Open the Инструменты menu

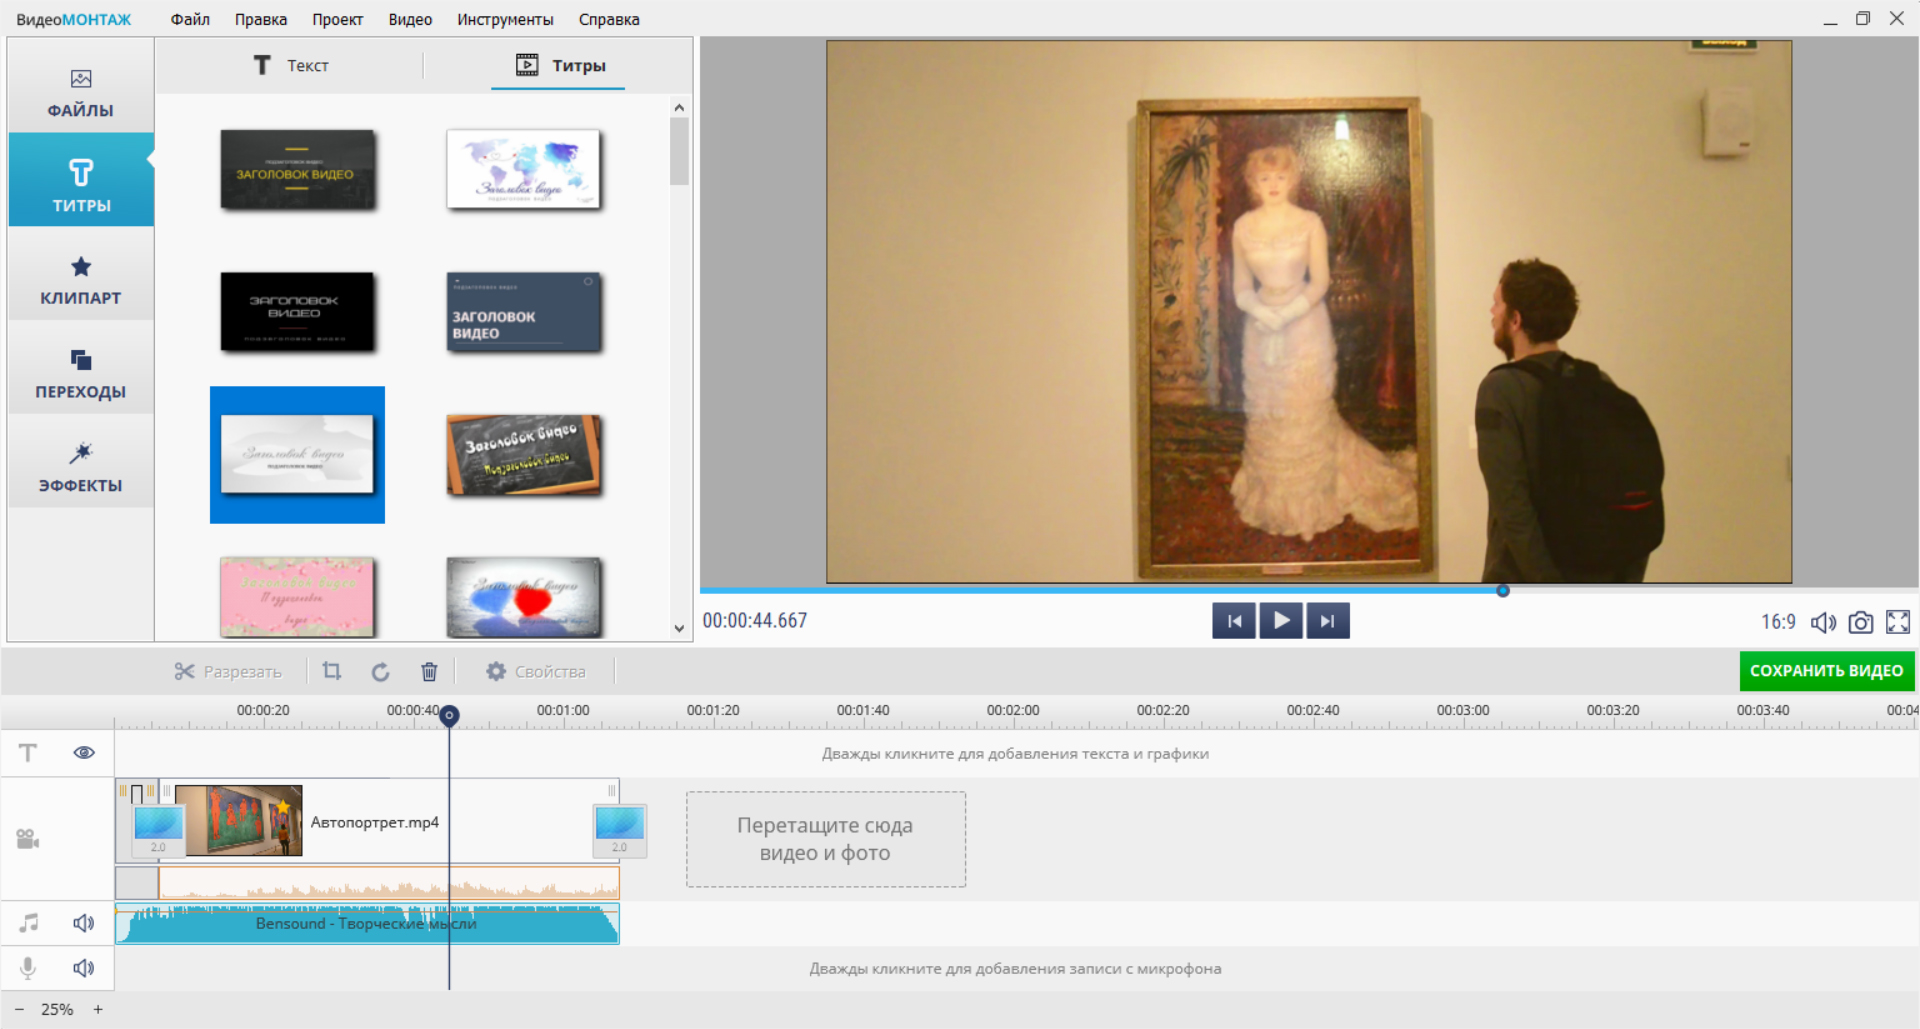pyautogui.click(x=505, y=19)
